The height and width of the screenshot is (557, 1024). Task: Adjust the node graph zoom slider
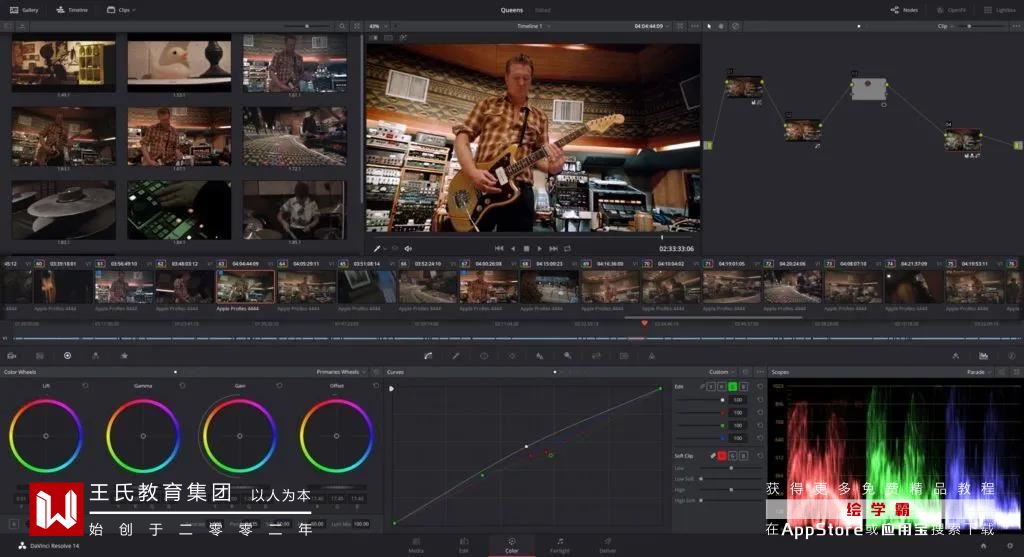click(x=983, y=26)
